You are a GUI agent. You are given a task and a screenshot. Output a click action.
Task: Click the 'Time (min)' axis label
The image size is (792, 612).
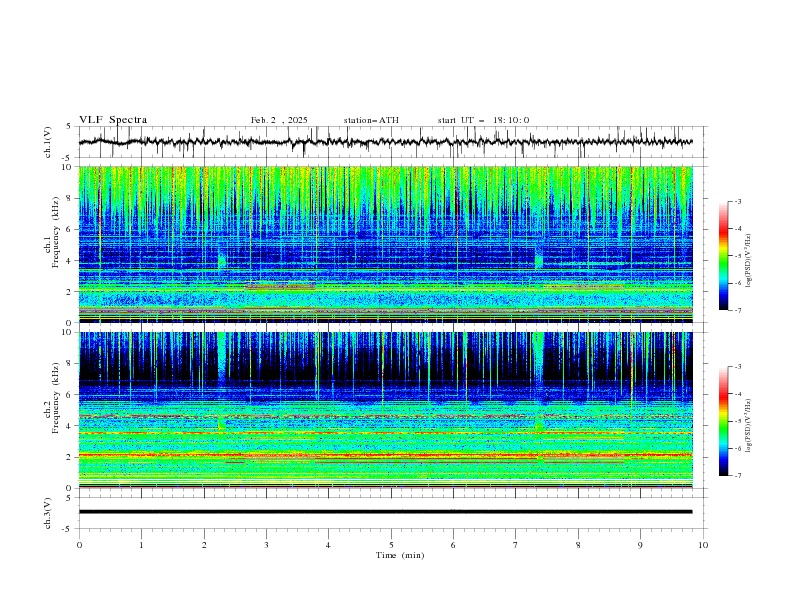coord(400,555)
